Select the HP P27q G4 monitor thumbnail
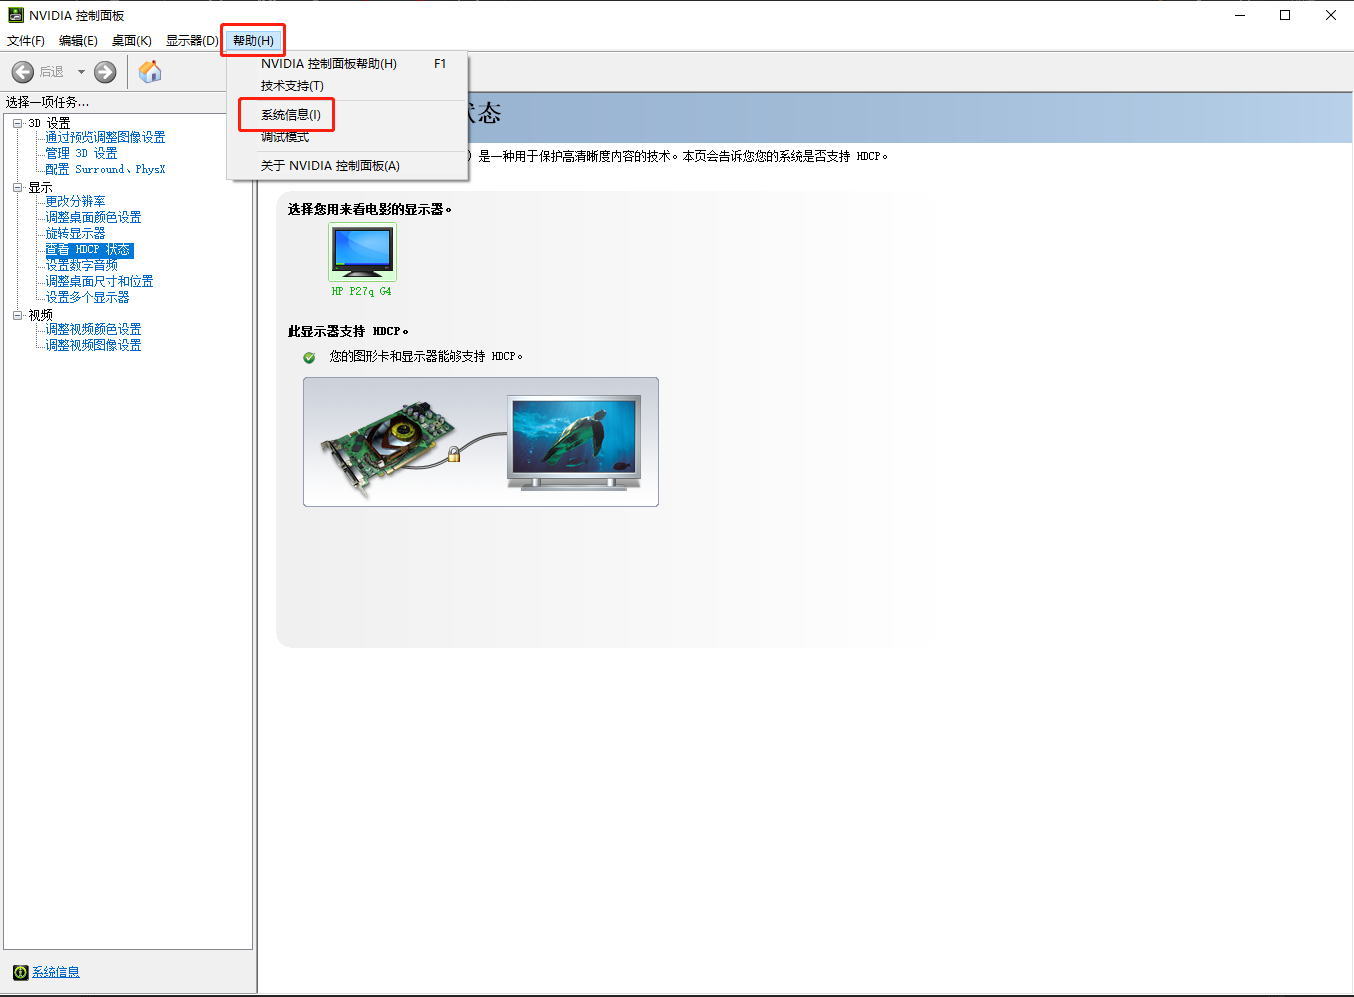This screenshot has height=997, width=1354. pyautogui.click(x=362, y=252)
